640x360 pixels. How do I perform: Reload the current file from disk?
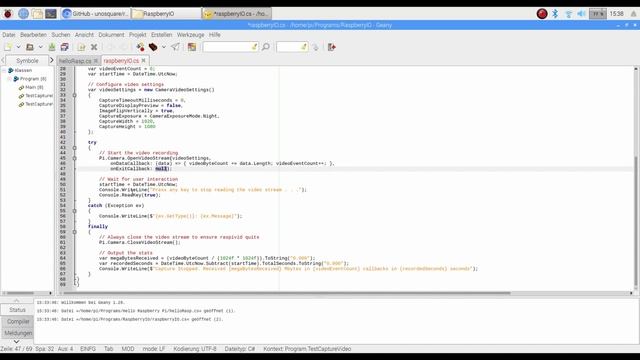81,47
